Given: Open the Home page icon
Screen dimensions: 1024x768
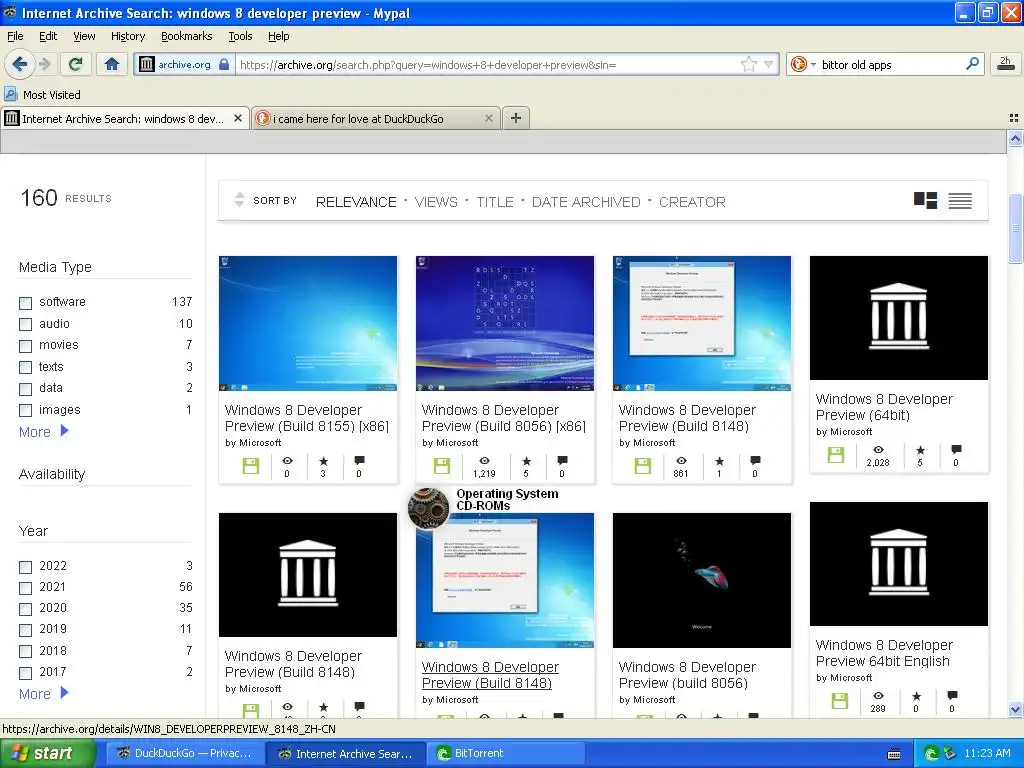Looking at the screenshot, I should [112, 64].
